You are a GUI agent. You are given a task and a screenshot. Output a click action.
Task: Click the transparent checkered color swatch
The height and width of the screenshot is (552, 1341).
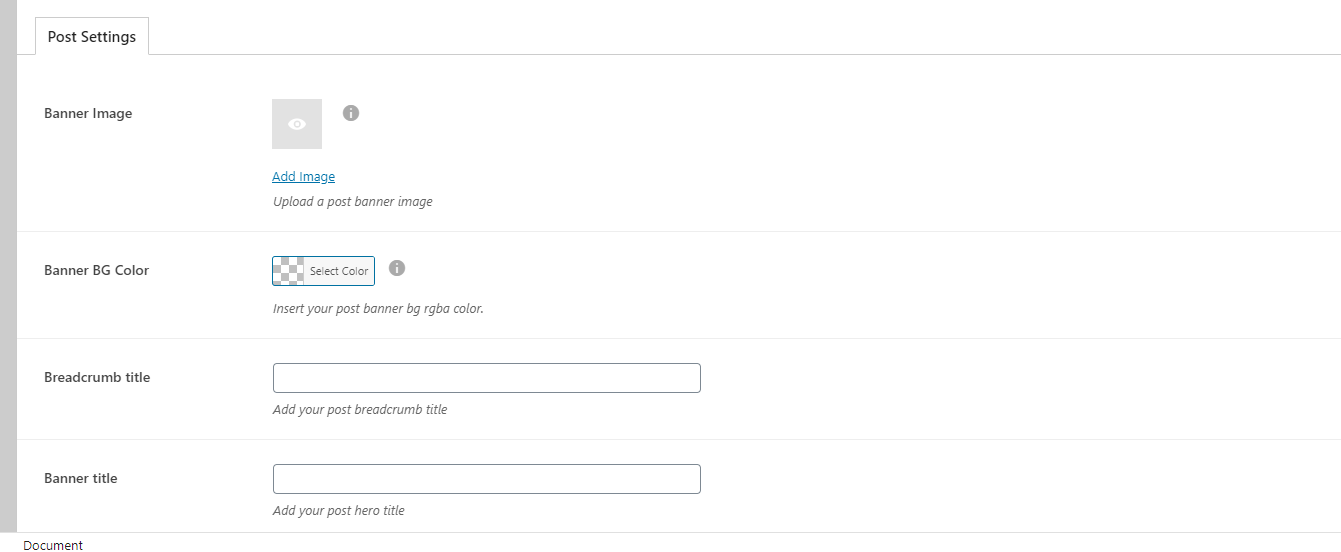tap(289, 271)
